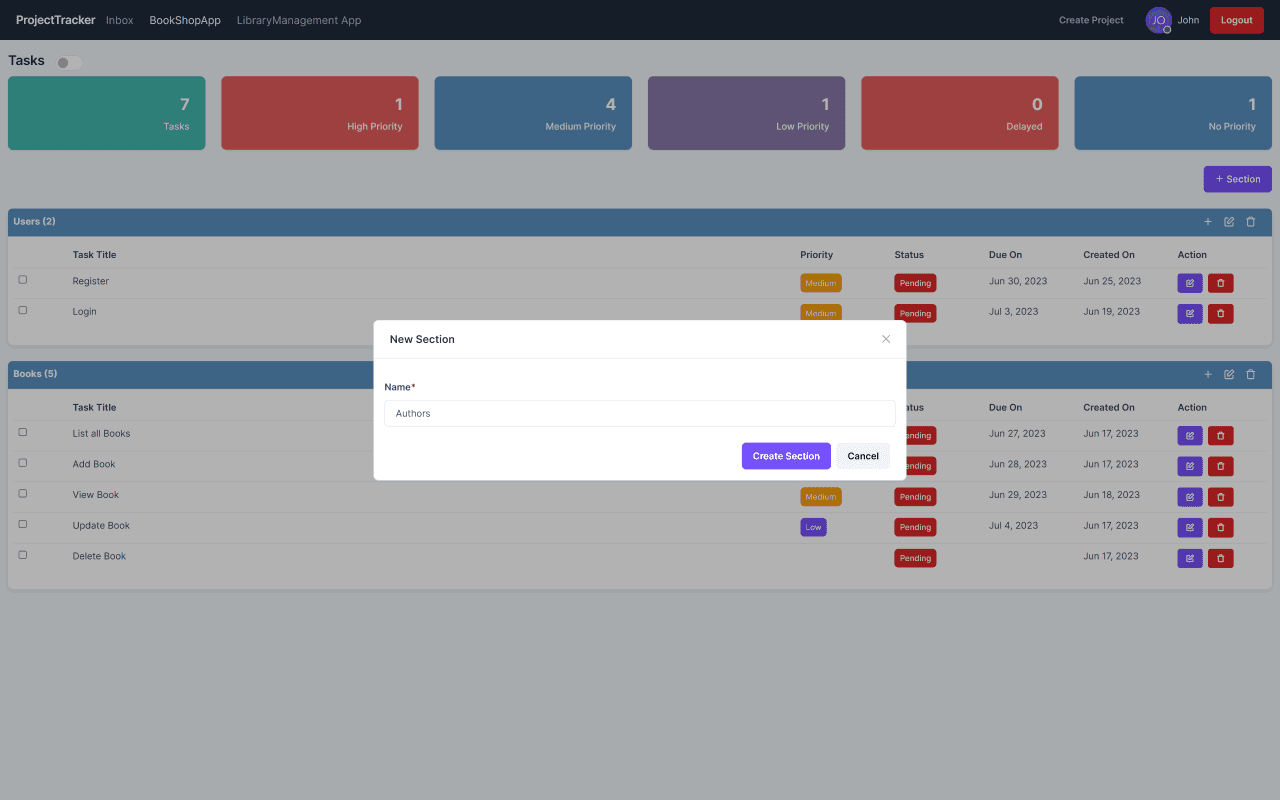Add a new task in the Users section
Screen dimensions: 1280x800
pyautogui.click(x=1207, y=221)
